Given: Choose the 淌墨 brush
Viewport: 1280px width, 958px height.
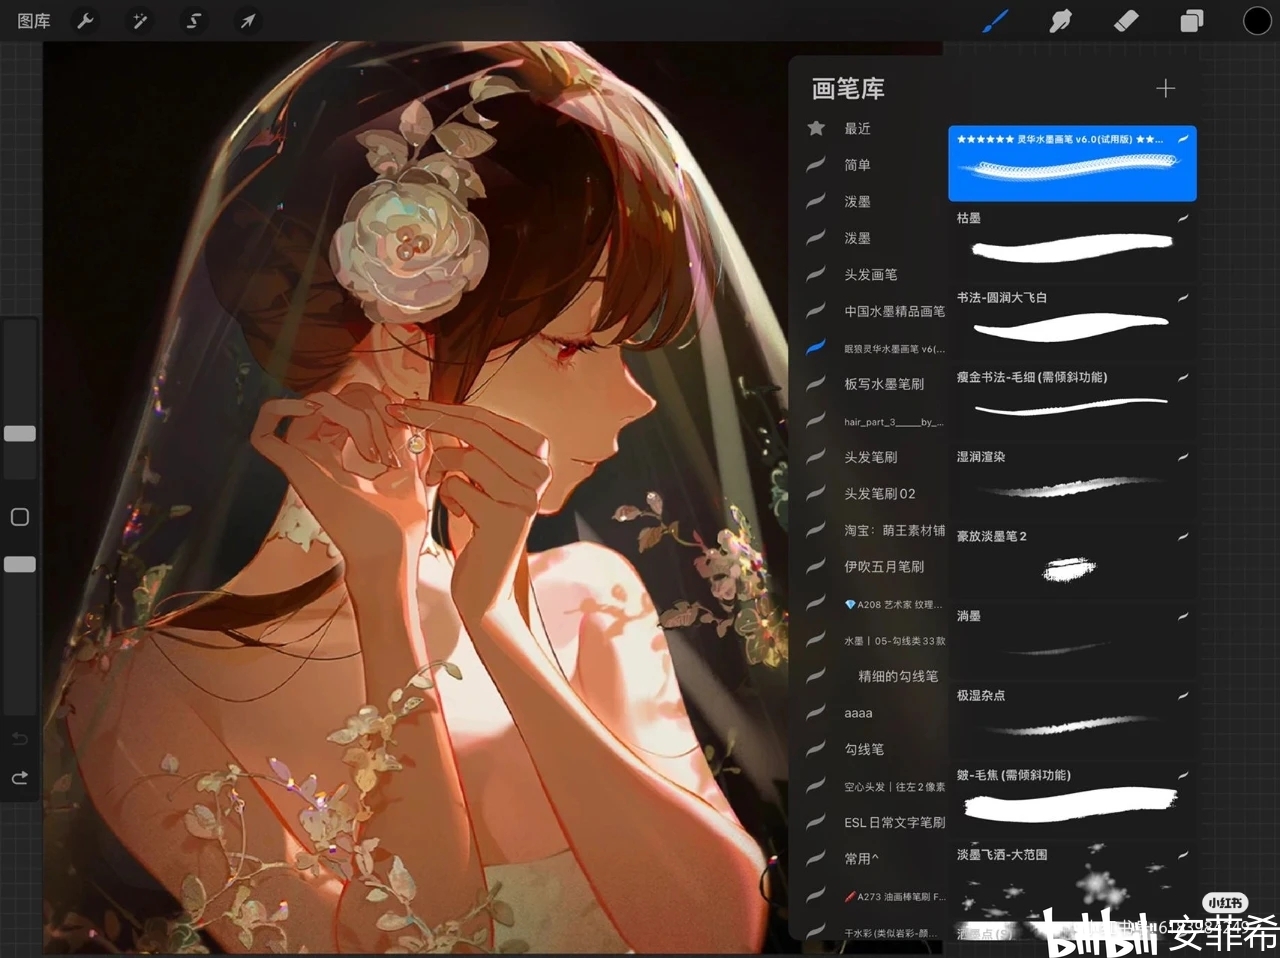Looking at the screenshot, I should click(x=1072, y=641).
